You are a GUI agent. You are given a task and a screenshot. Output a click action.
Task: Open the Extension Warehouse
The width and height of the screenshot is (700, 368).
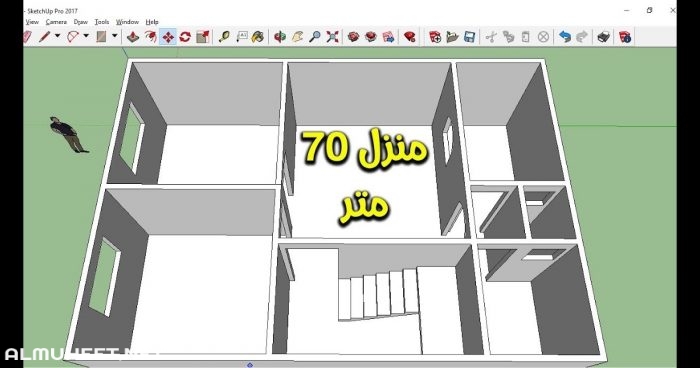(371, 37)
